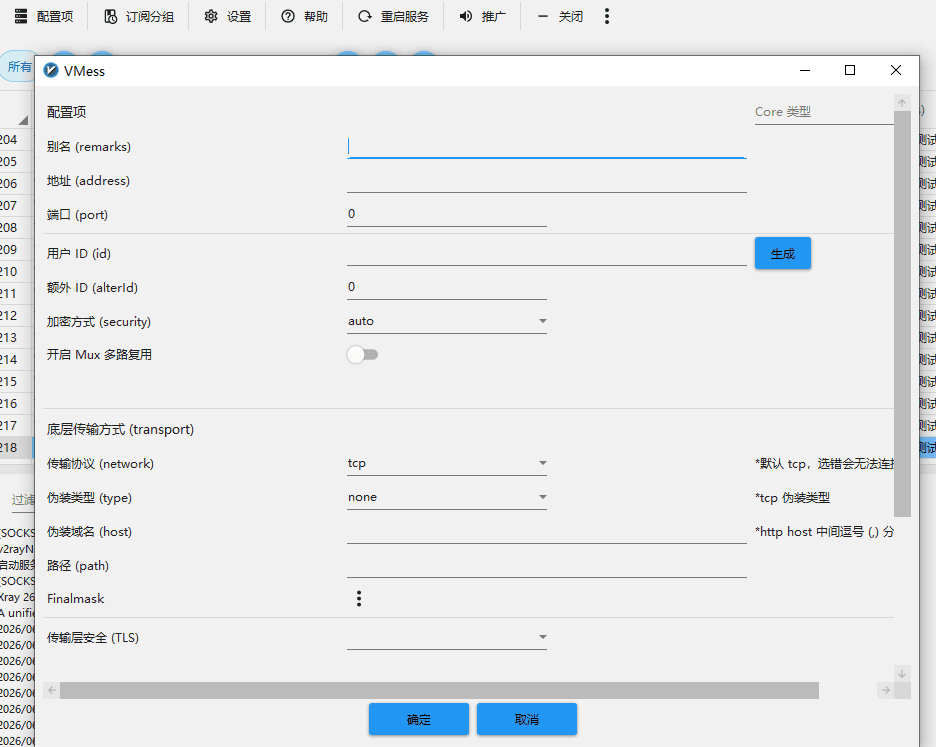Confirm the dialog with 确定

click(418, 719)
